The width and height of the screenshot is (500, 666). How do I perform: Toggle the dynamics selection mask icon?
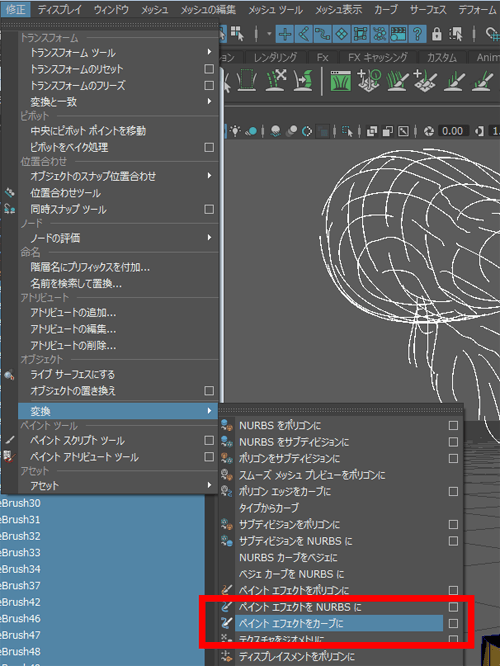[379, 34]
